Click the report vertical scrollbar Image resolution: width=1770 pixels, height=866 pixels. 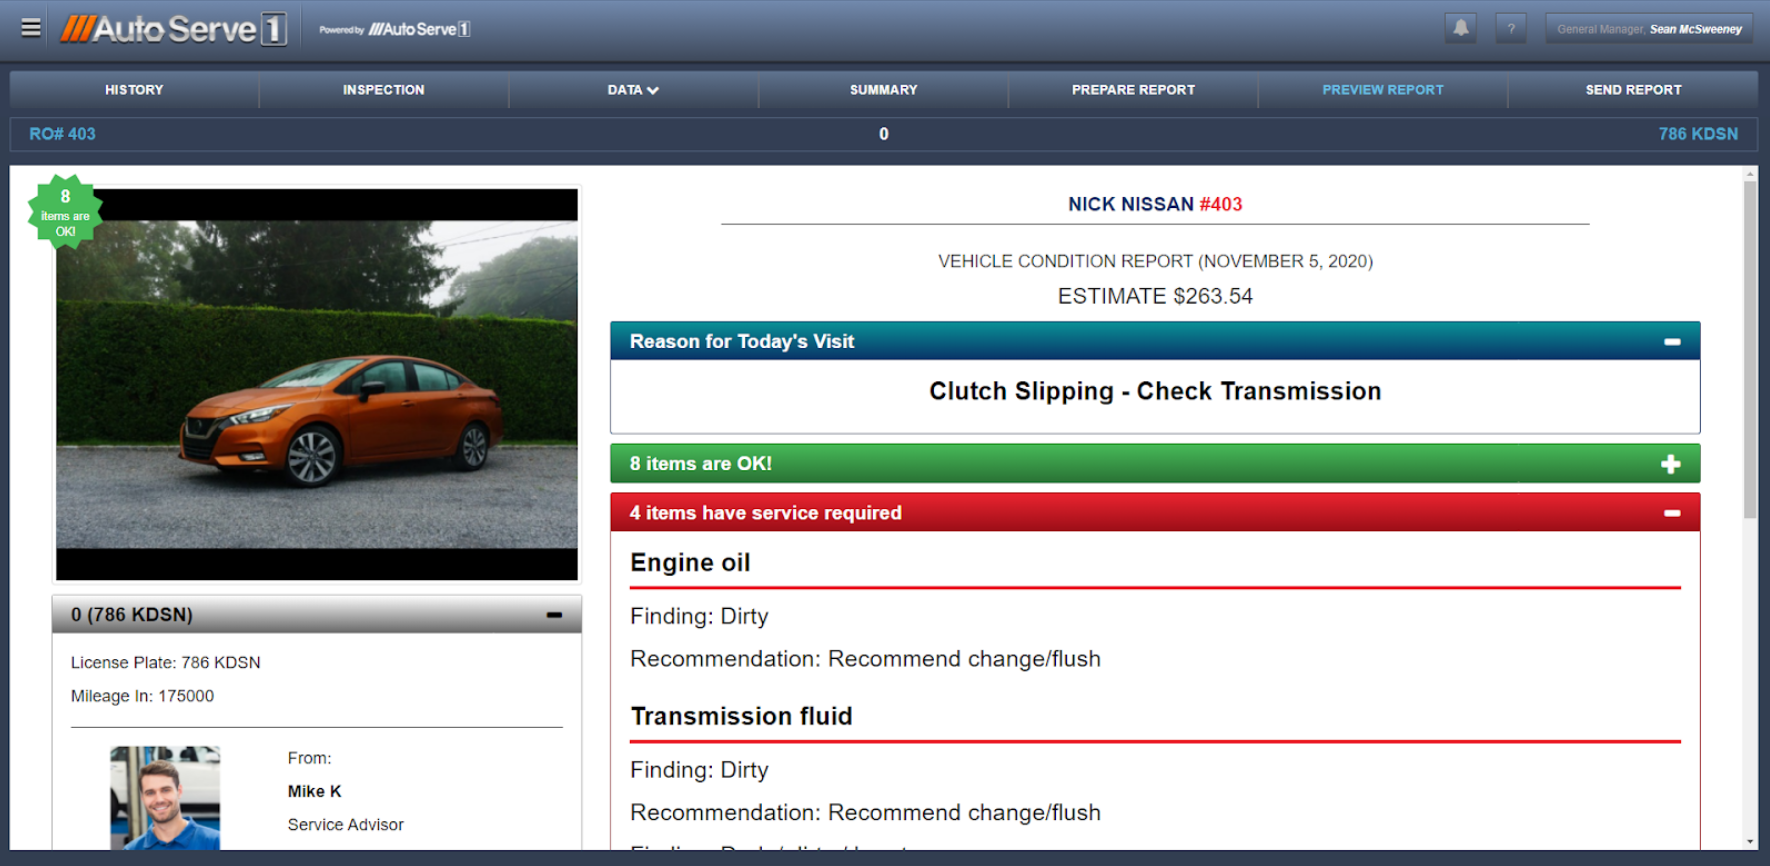1750,350
